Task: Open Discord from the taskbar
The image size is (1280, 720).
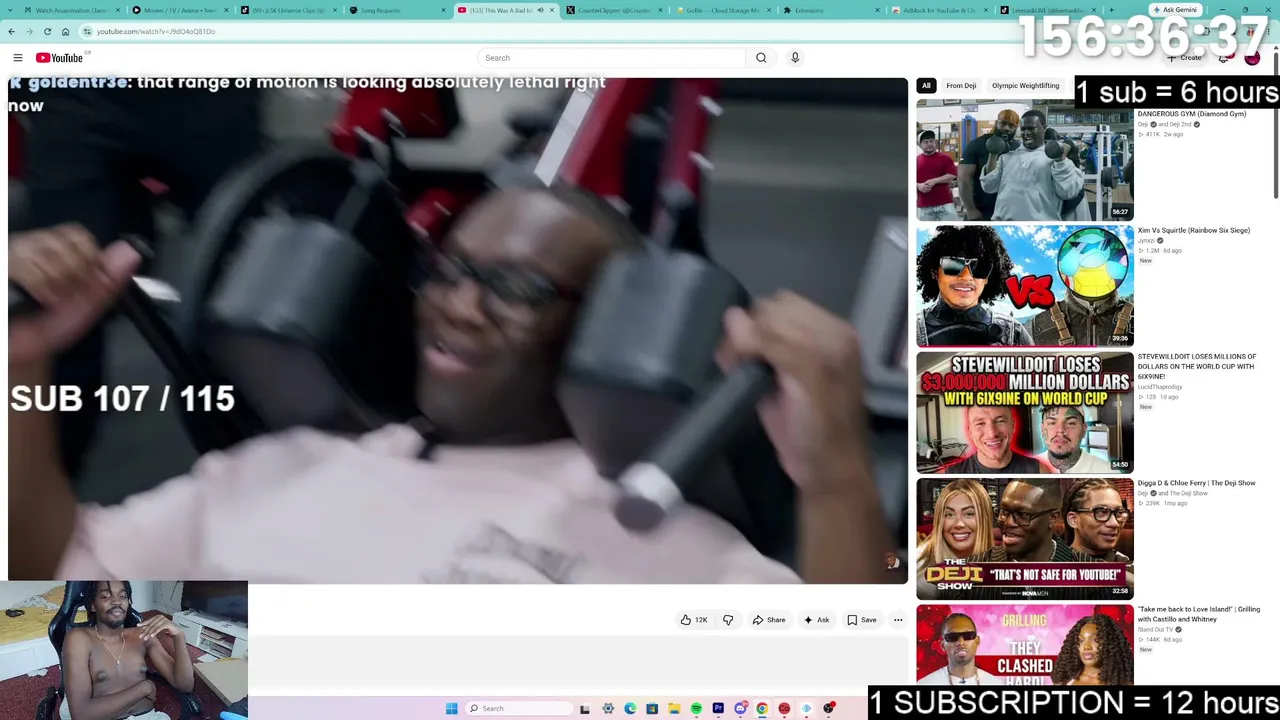Action: (x=740, y=709)
